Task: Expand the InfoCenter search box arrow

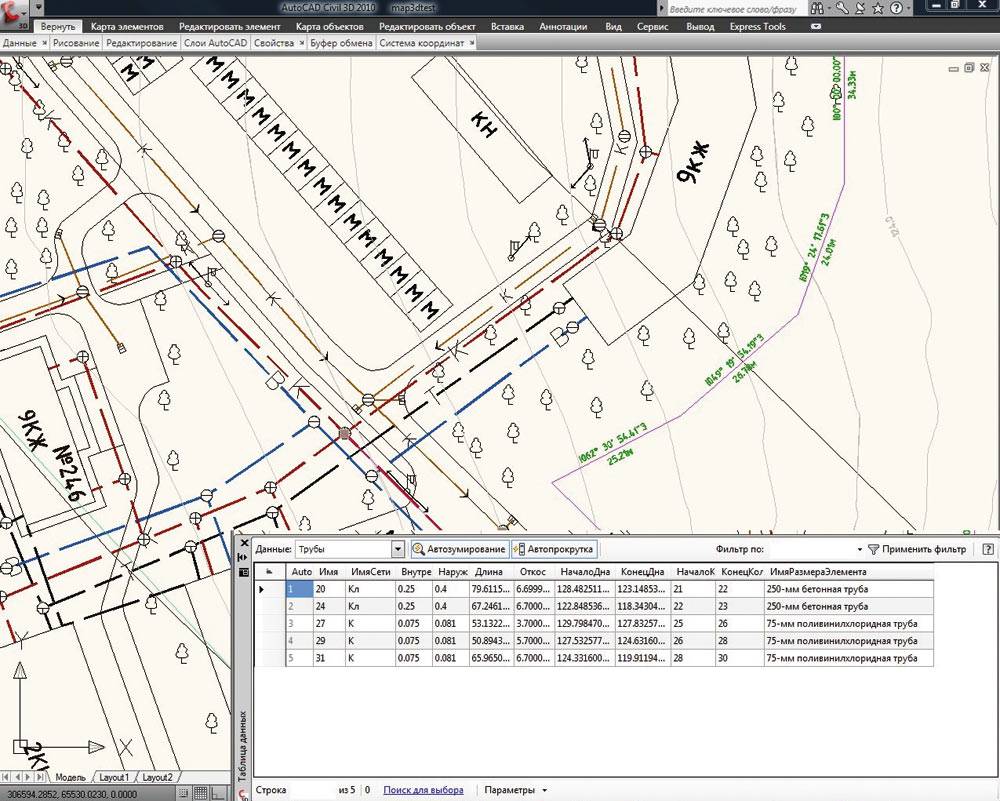Action: [x=662, y=9]
